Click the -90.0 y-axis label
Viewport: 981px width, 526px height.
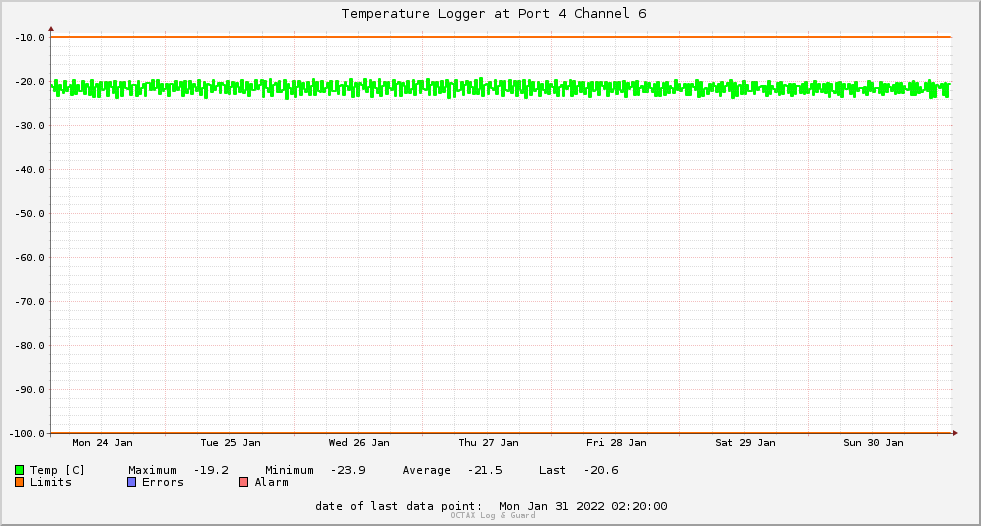coord(30,390)
